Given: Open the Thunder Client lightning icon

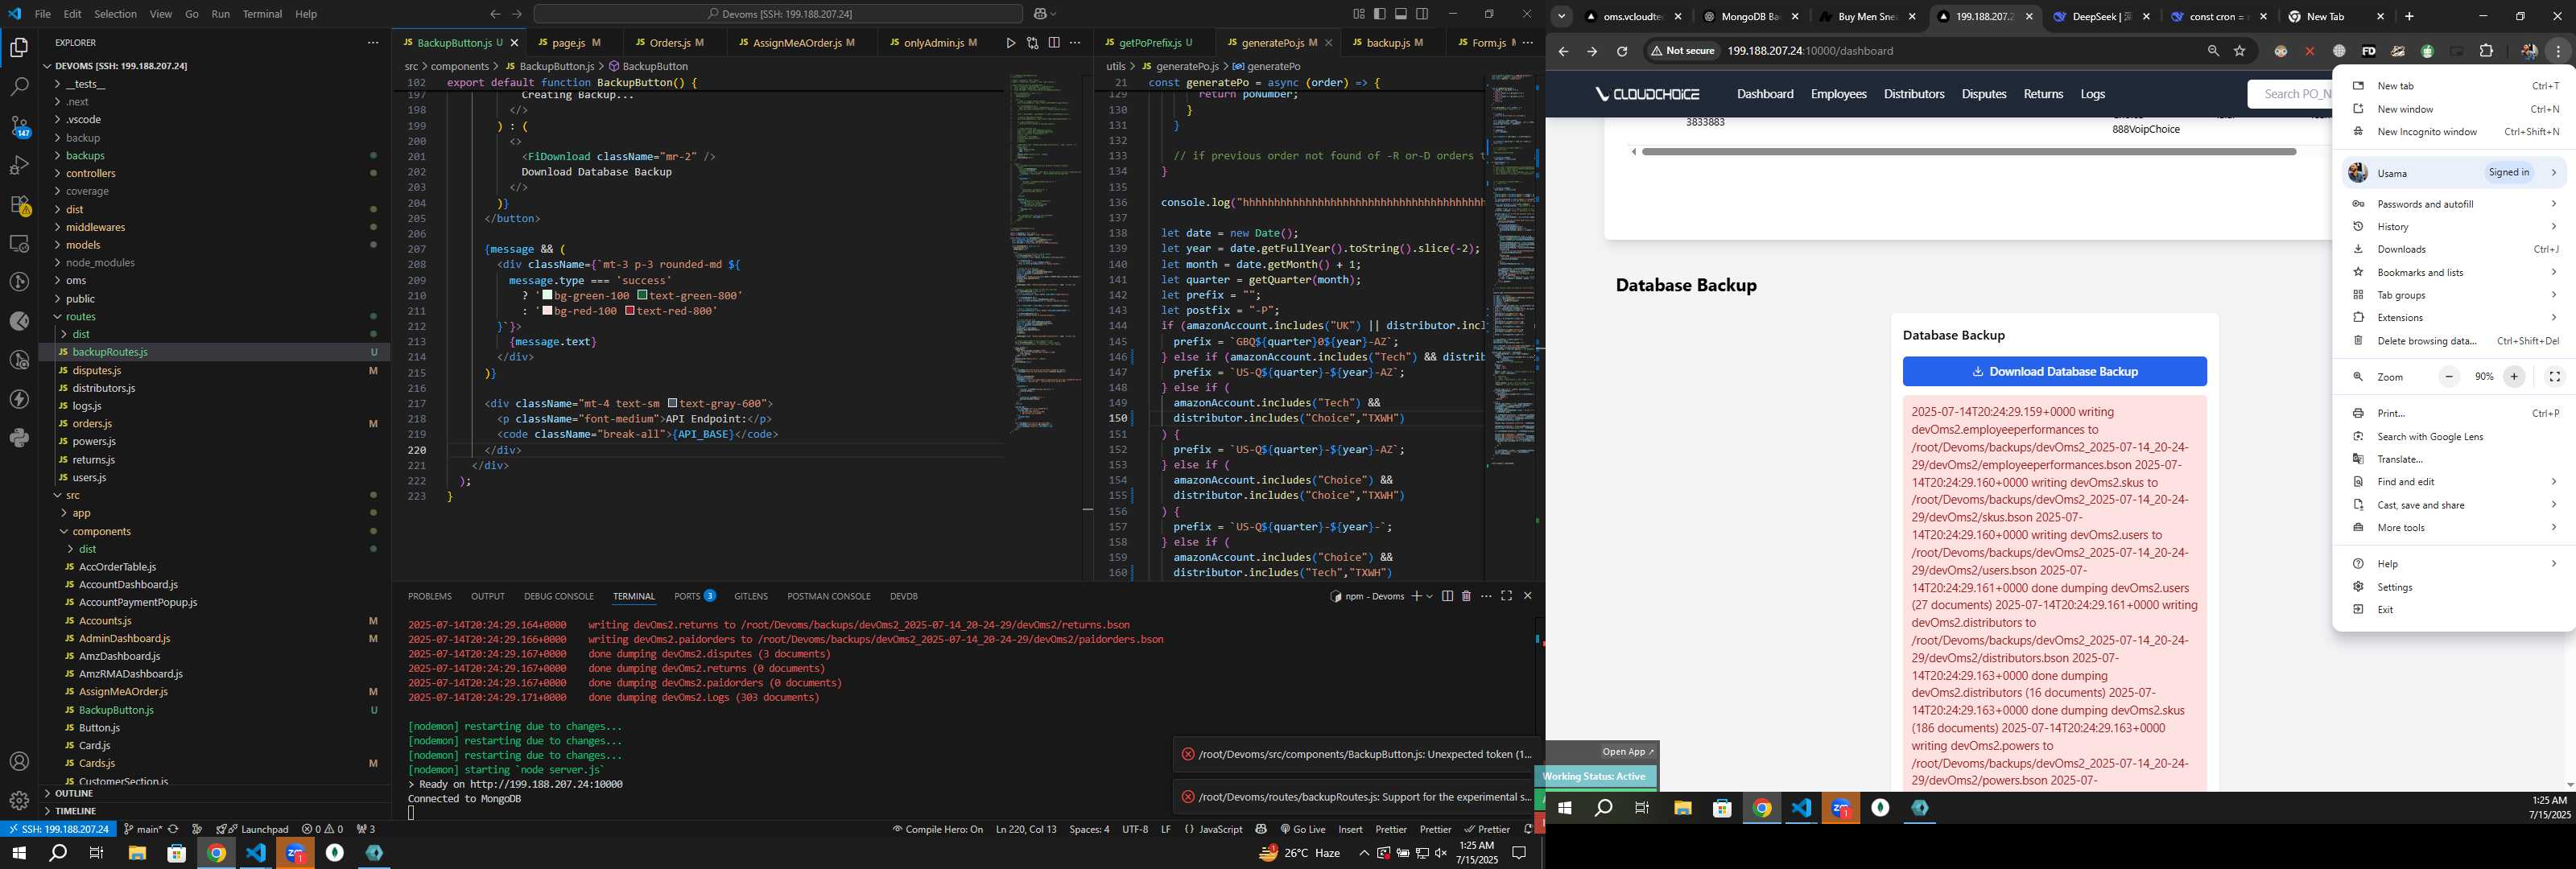Looking at the screenshot, I should (x=19, y=399).
